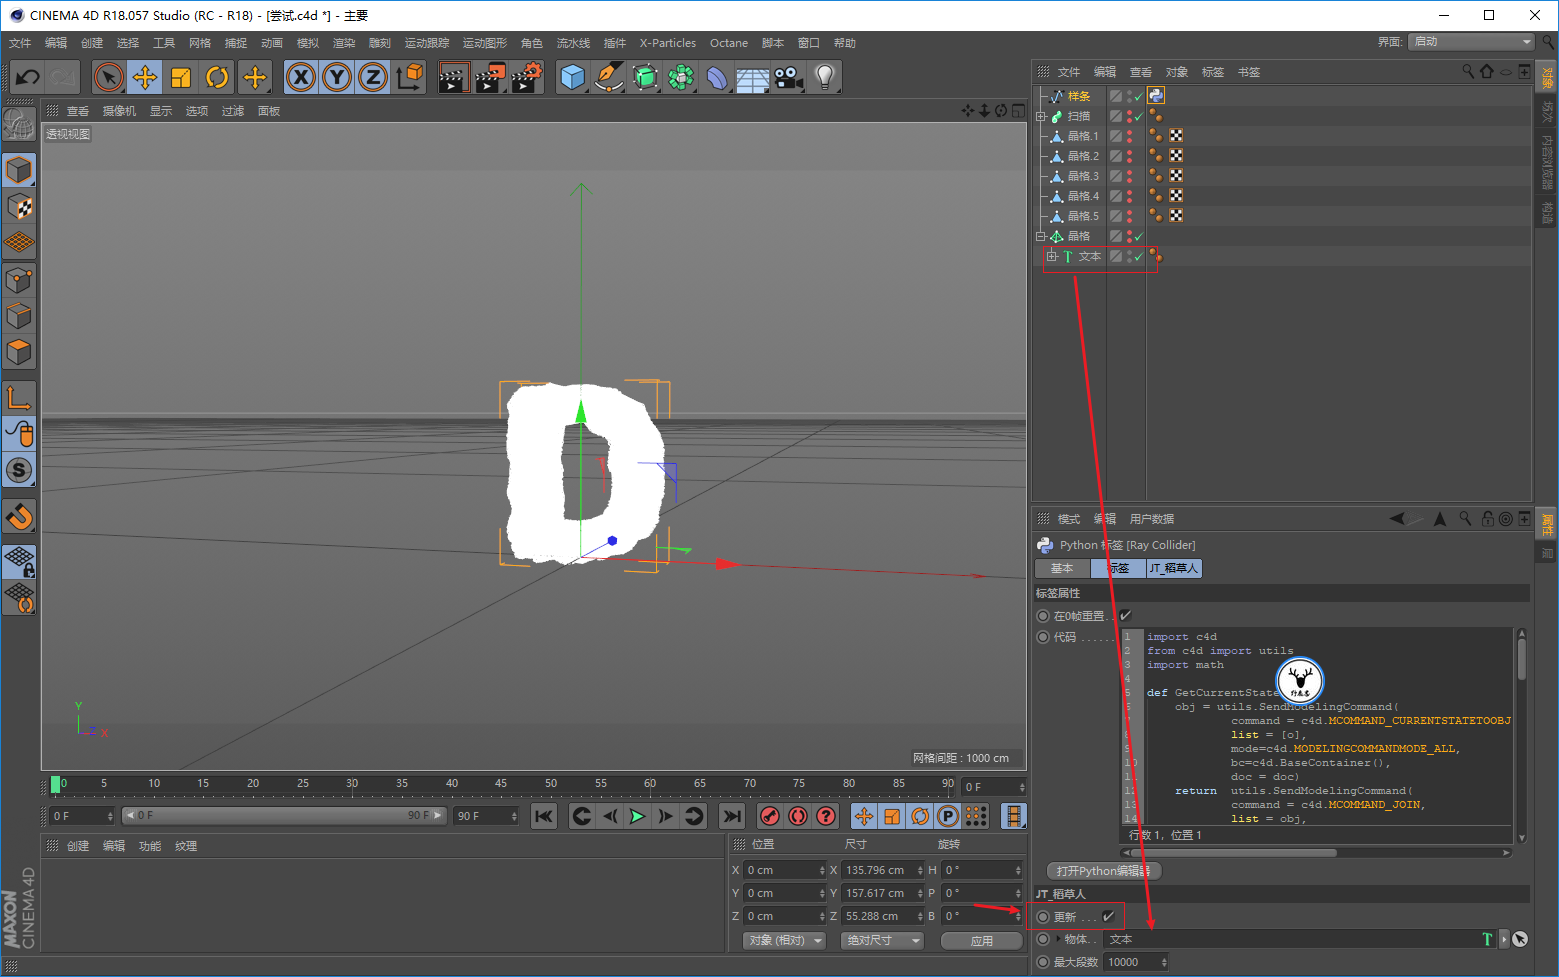Add a Cube primitive object
The image size is (1559, 977).
pos(573,77)
